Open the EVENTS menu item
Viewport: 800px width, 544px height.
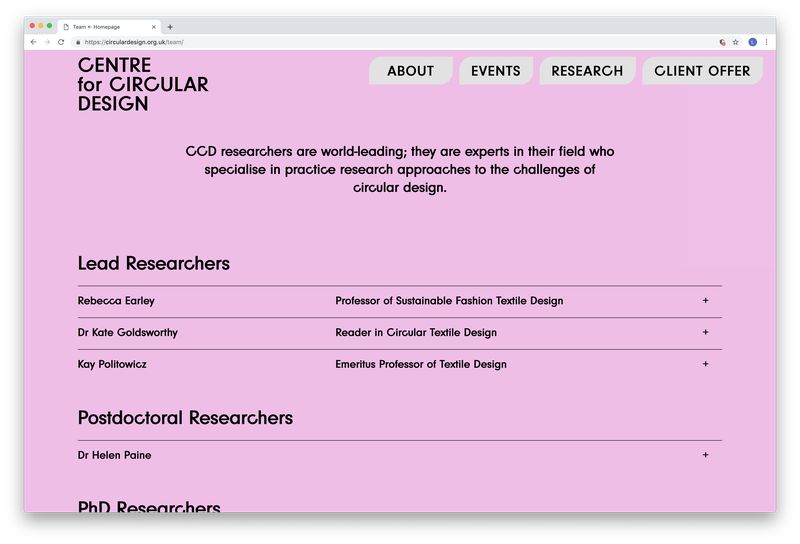pos(496,71)
